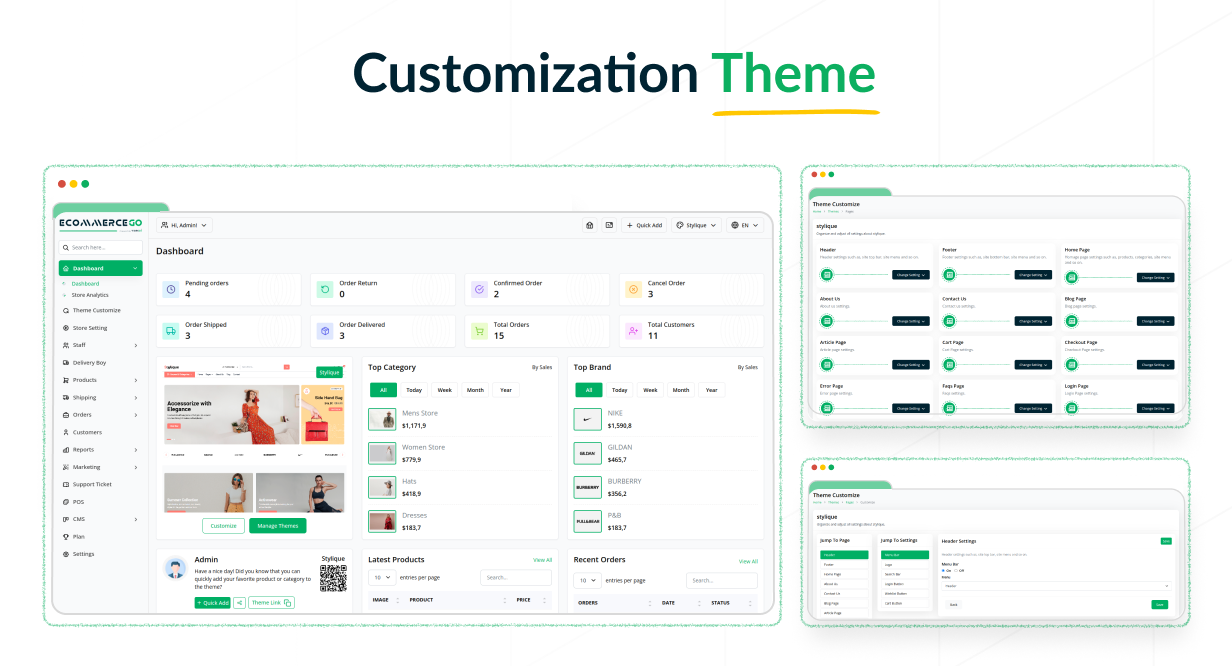Select the Week tab in Top Category

click(x=444, y=390)
